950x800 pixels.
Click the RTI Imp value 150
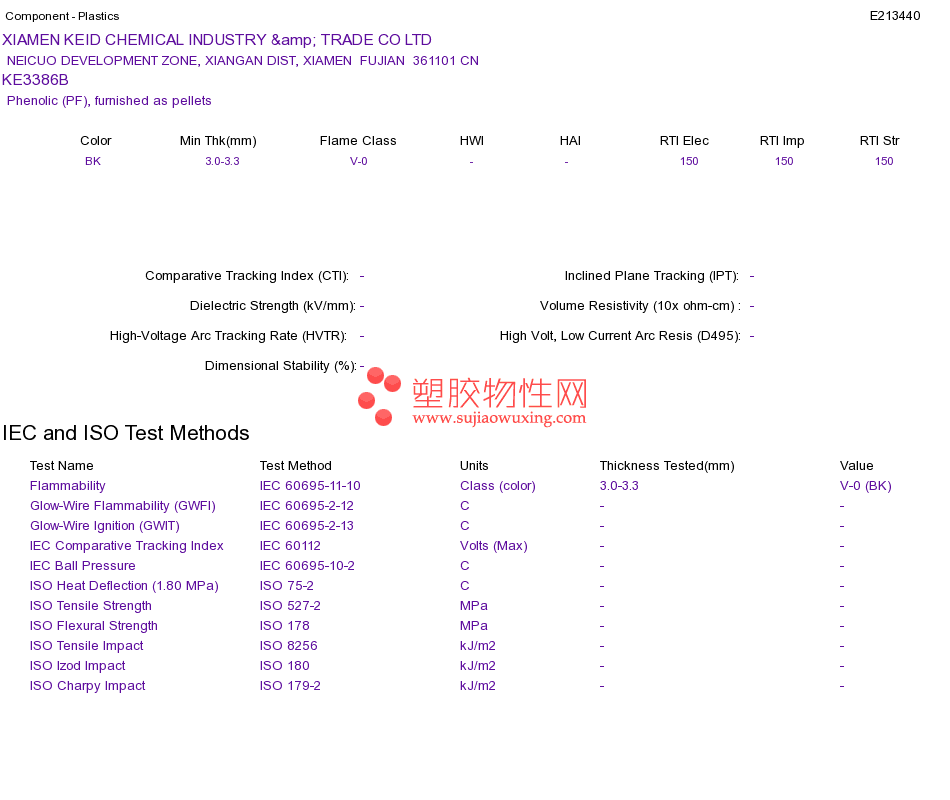tap(784, 161)
